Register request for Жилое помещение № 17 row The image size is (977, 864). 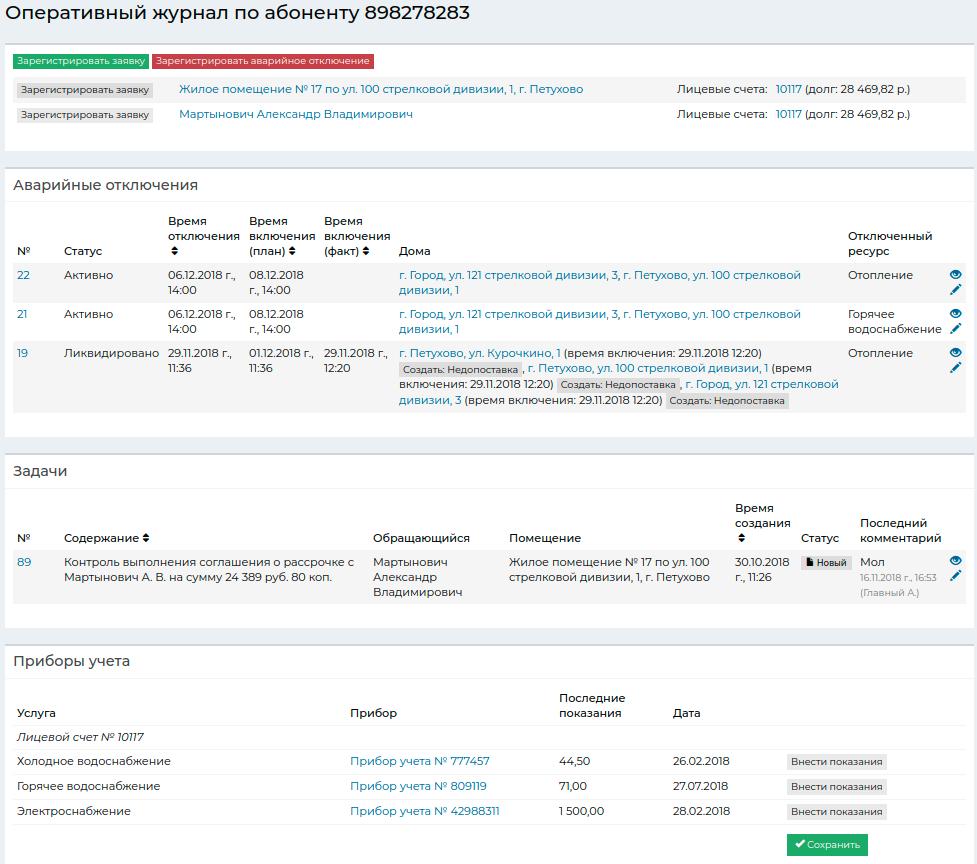click(x=85, y=90)
